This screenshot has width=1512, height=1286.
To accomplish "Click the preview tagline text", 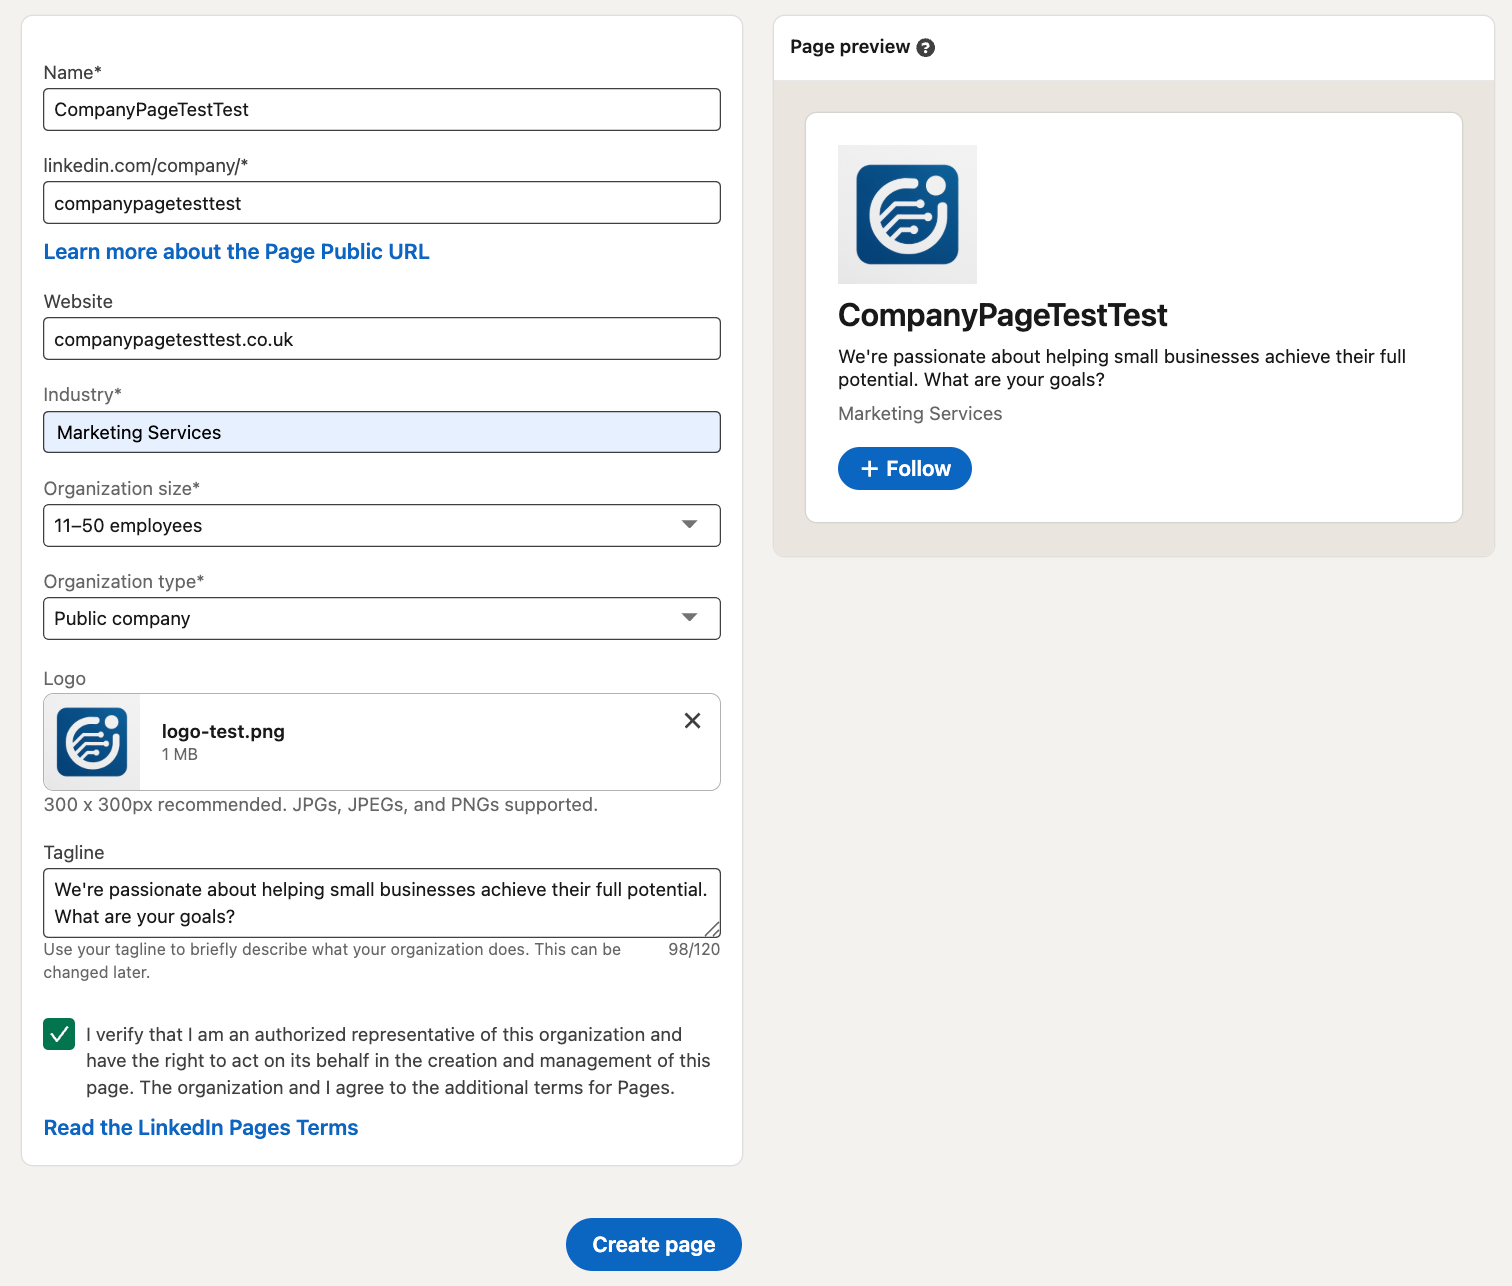I will click(1122, 368).
